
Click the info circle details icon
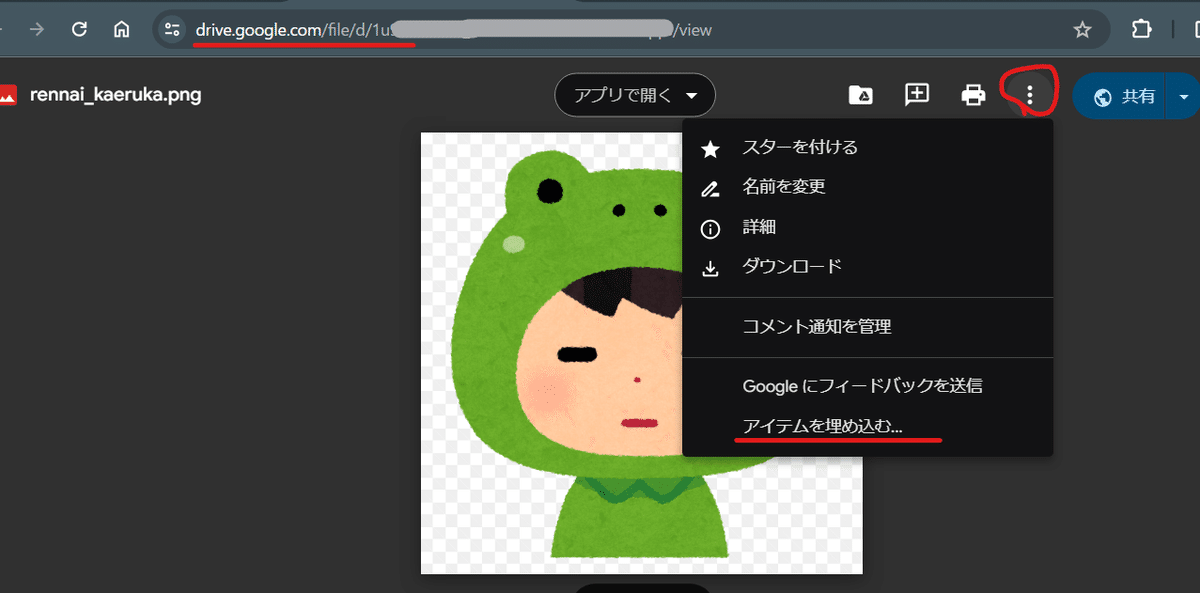pyautogui.click(x=710, y=229)
